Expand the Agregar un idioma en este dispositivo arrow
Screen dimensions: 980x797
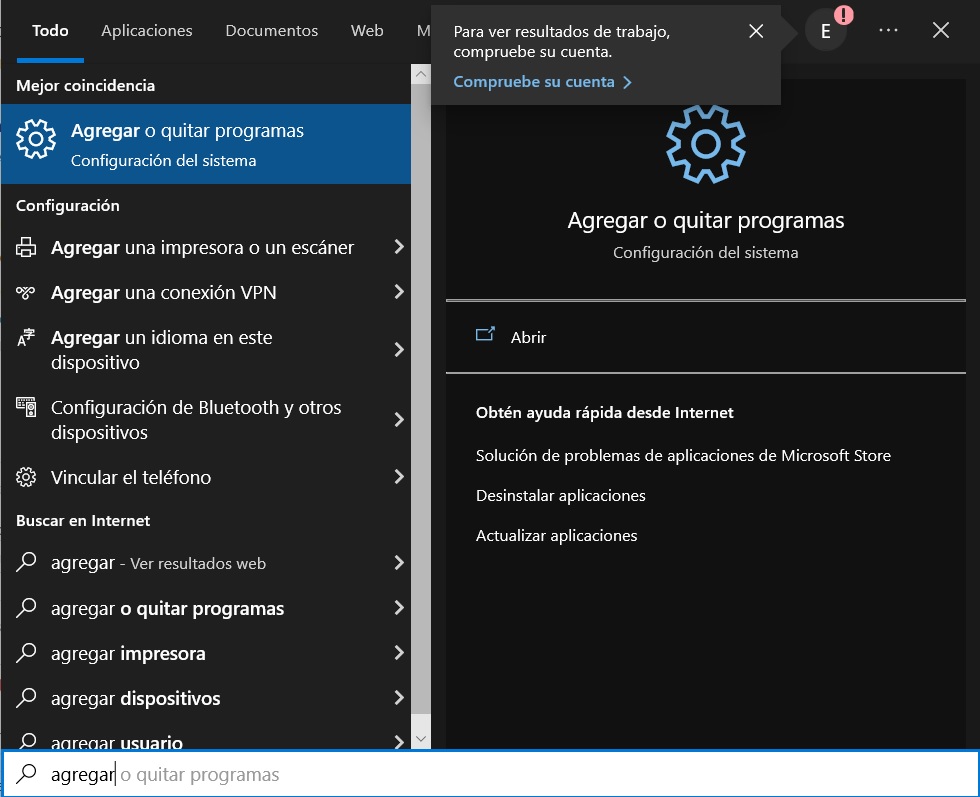point(399,349)
